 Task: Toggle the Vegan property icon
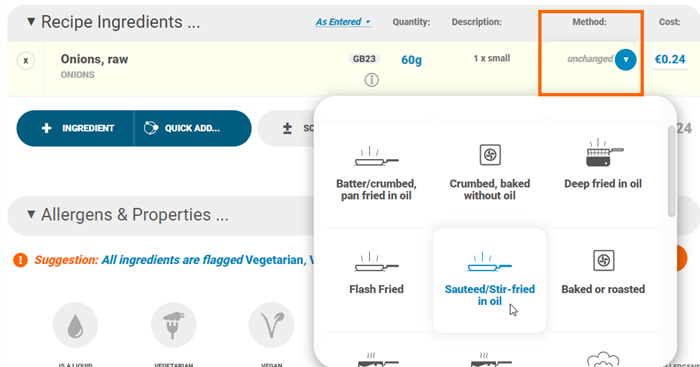pyautogui.click(x=271, y=325)
